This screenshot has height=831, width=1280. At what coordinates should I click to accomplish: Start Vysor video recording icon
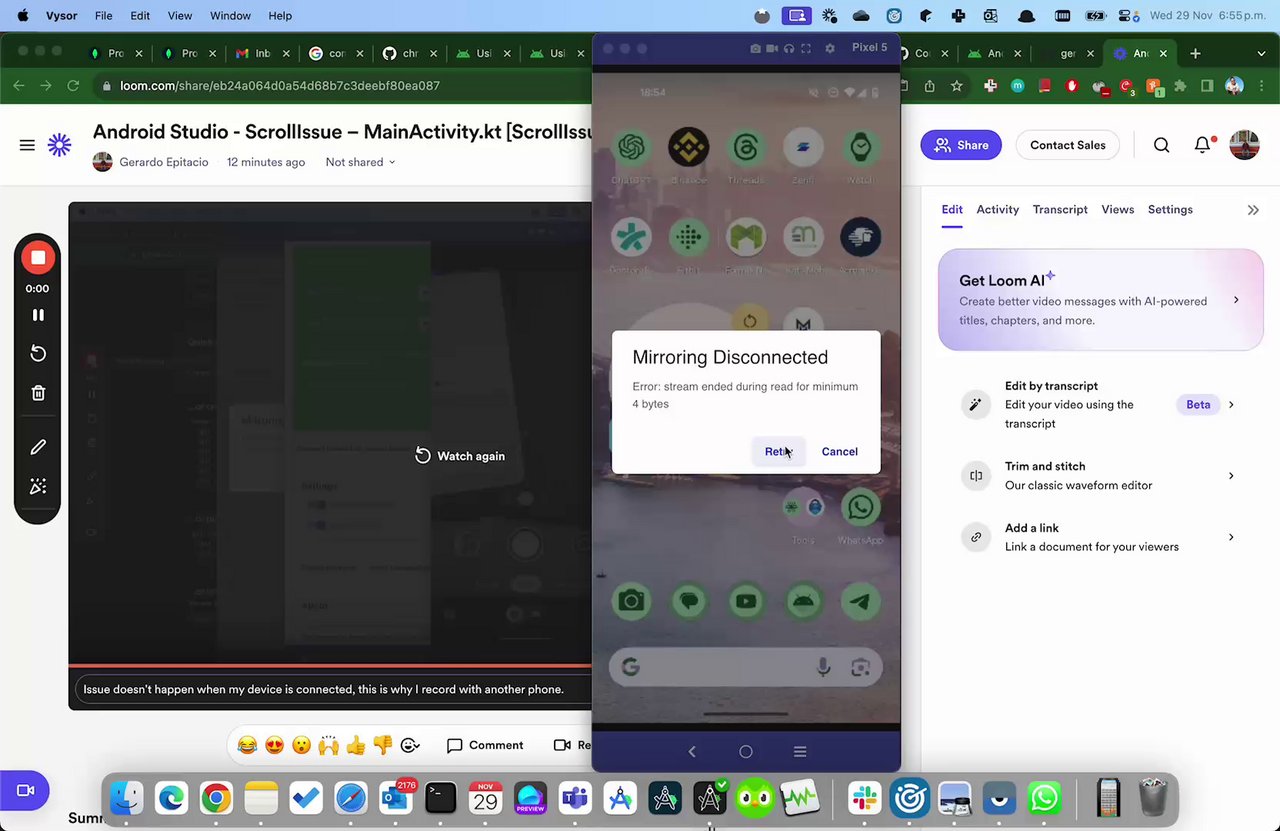click(x=772, y=48)
